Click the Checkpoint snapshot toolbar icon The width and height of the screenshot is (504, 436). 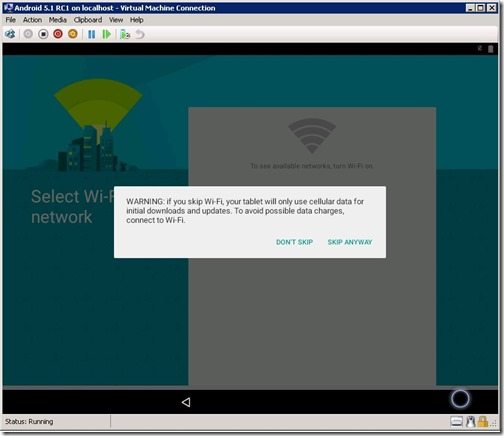coord(125,34)
